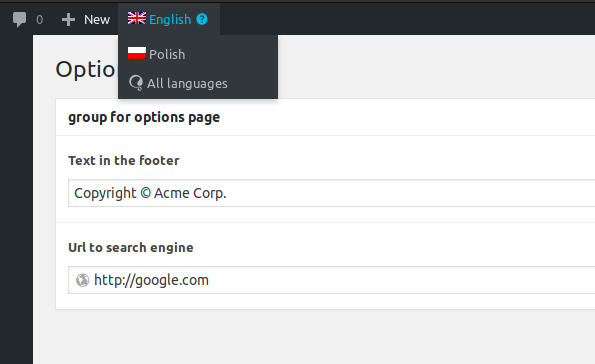Open comments via the speech bubble icon
This screenshot has width=595, height=364.
[19, 19]
